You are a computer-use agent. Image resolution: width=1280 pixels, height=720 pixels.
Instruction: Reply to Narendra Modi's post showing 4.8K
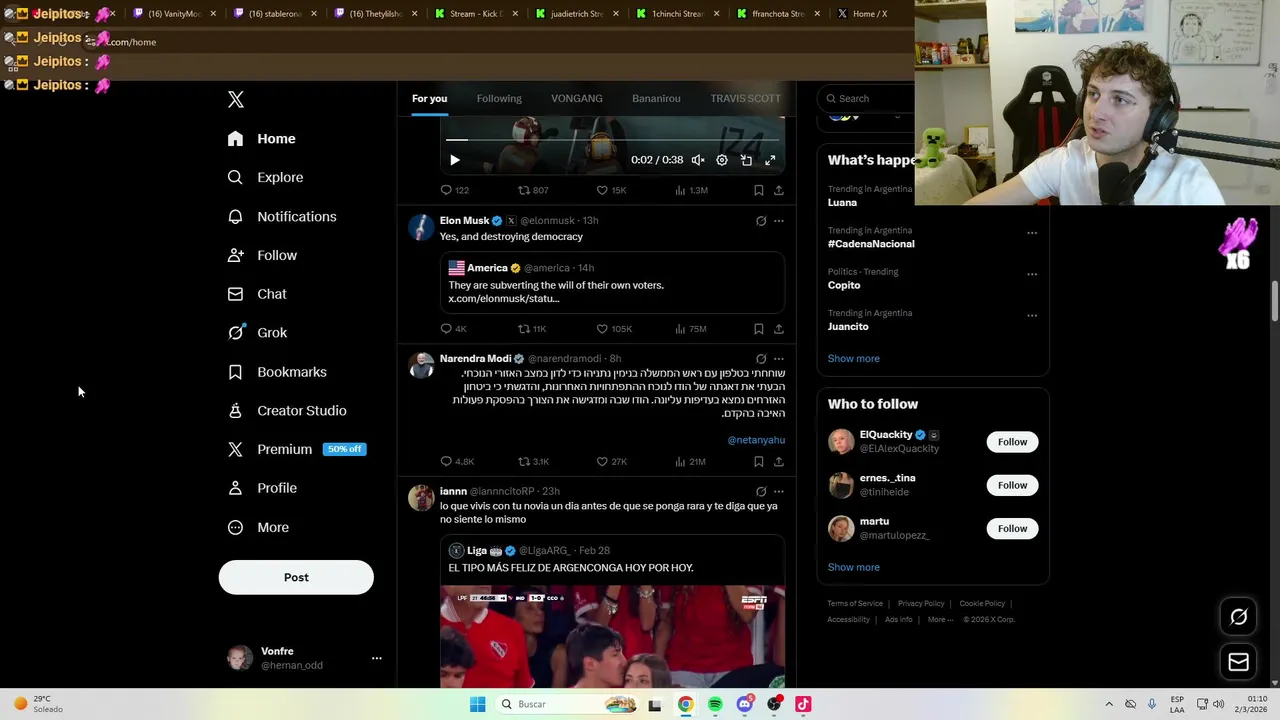pyautogui.click(x=457, y=462)
